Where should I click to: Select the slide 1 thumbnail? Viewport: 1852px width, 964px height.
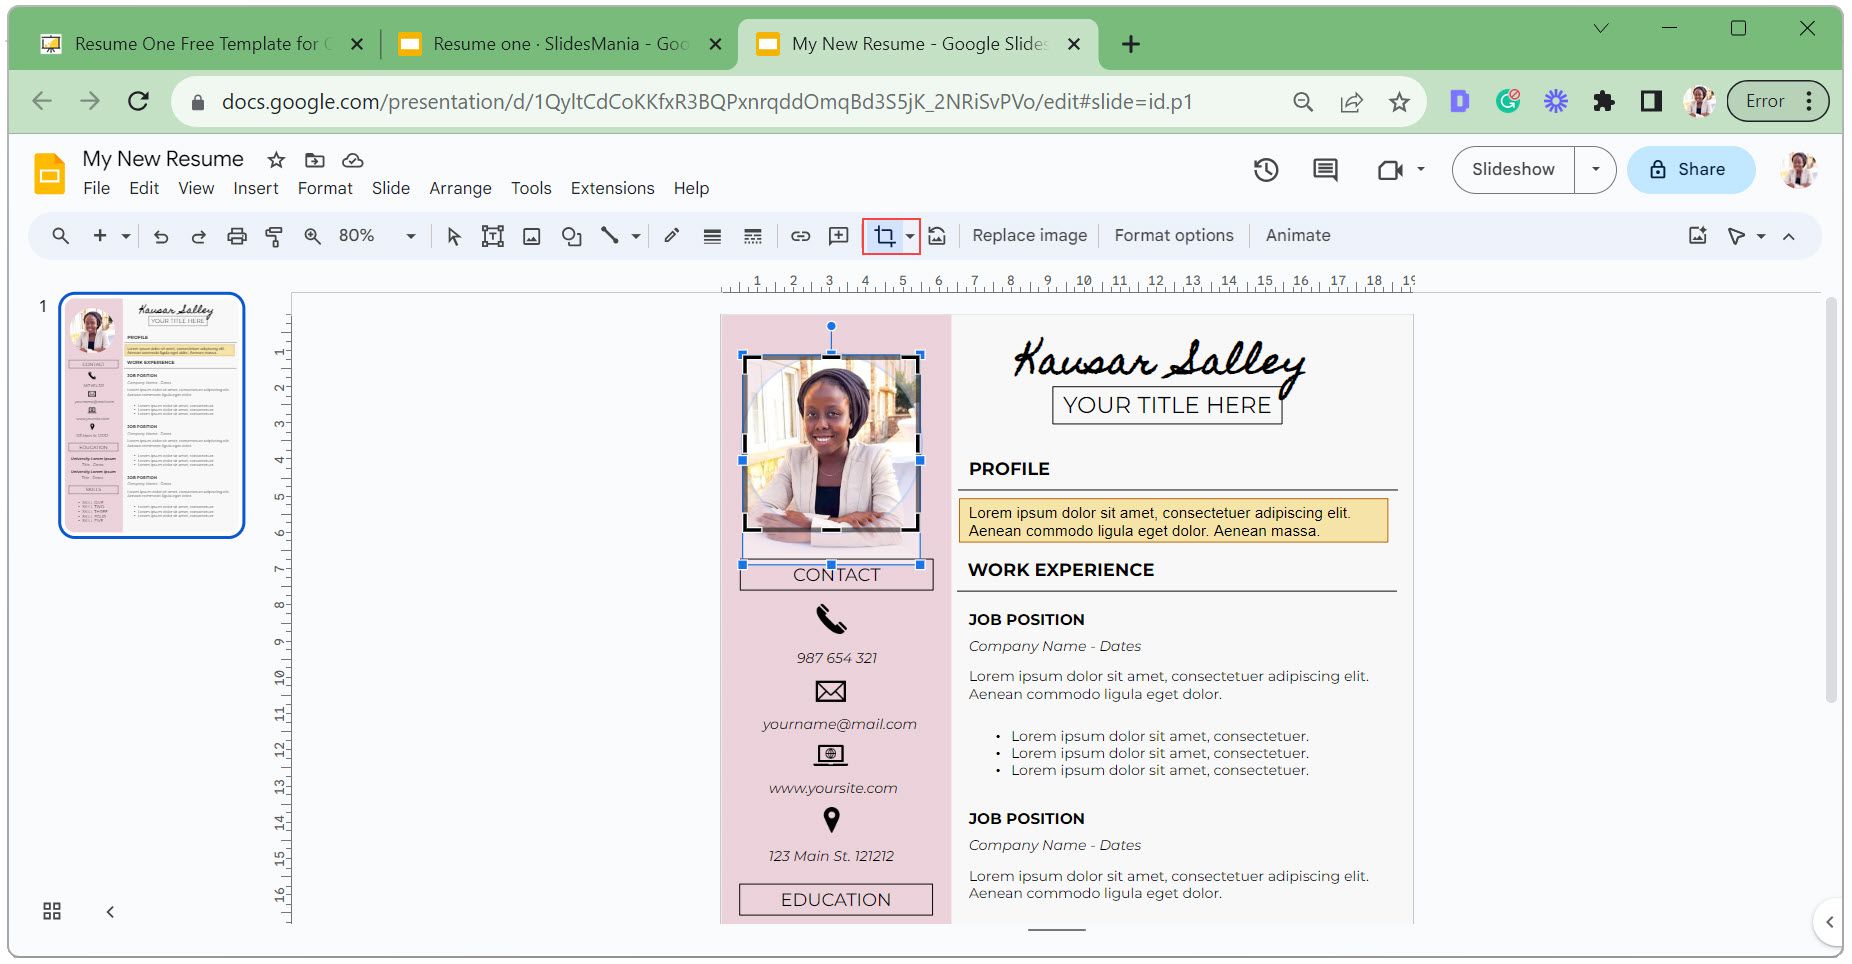coord(152,415)
